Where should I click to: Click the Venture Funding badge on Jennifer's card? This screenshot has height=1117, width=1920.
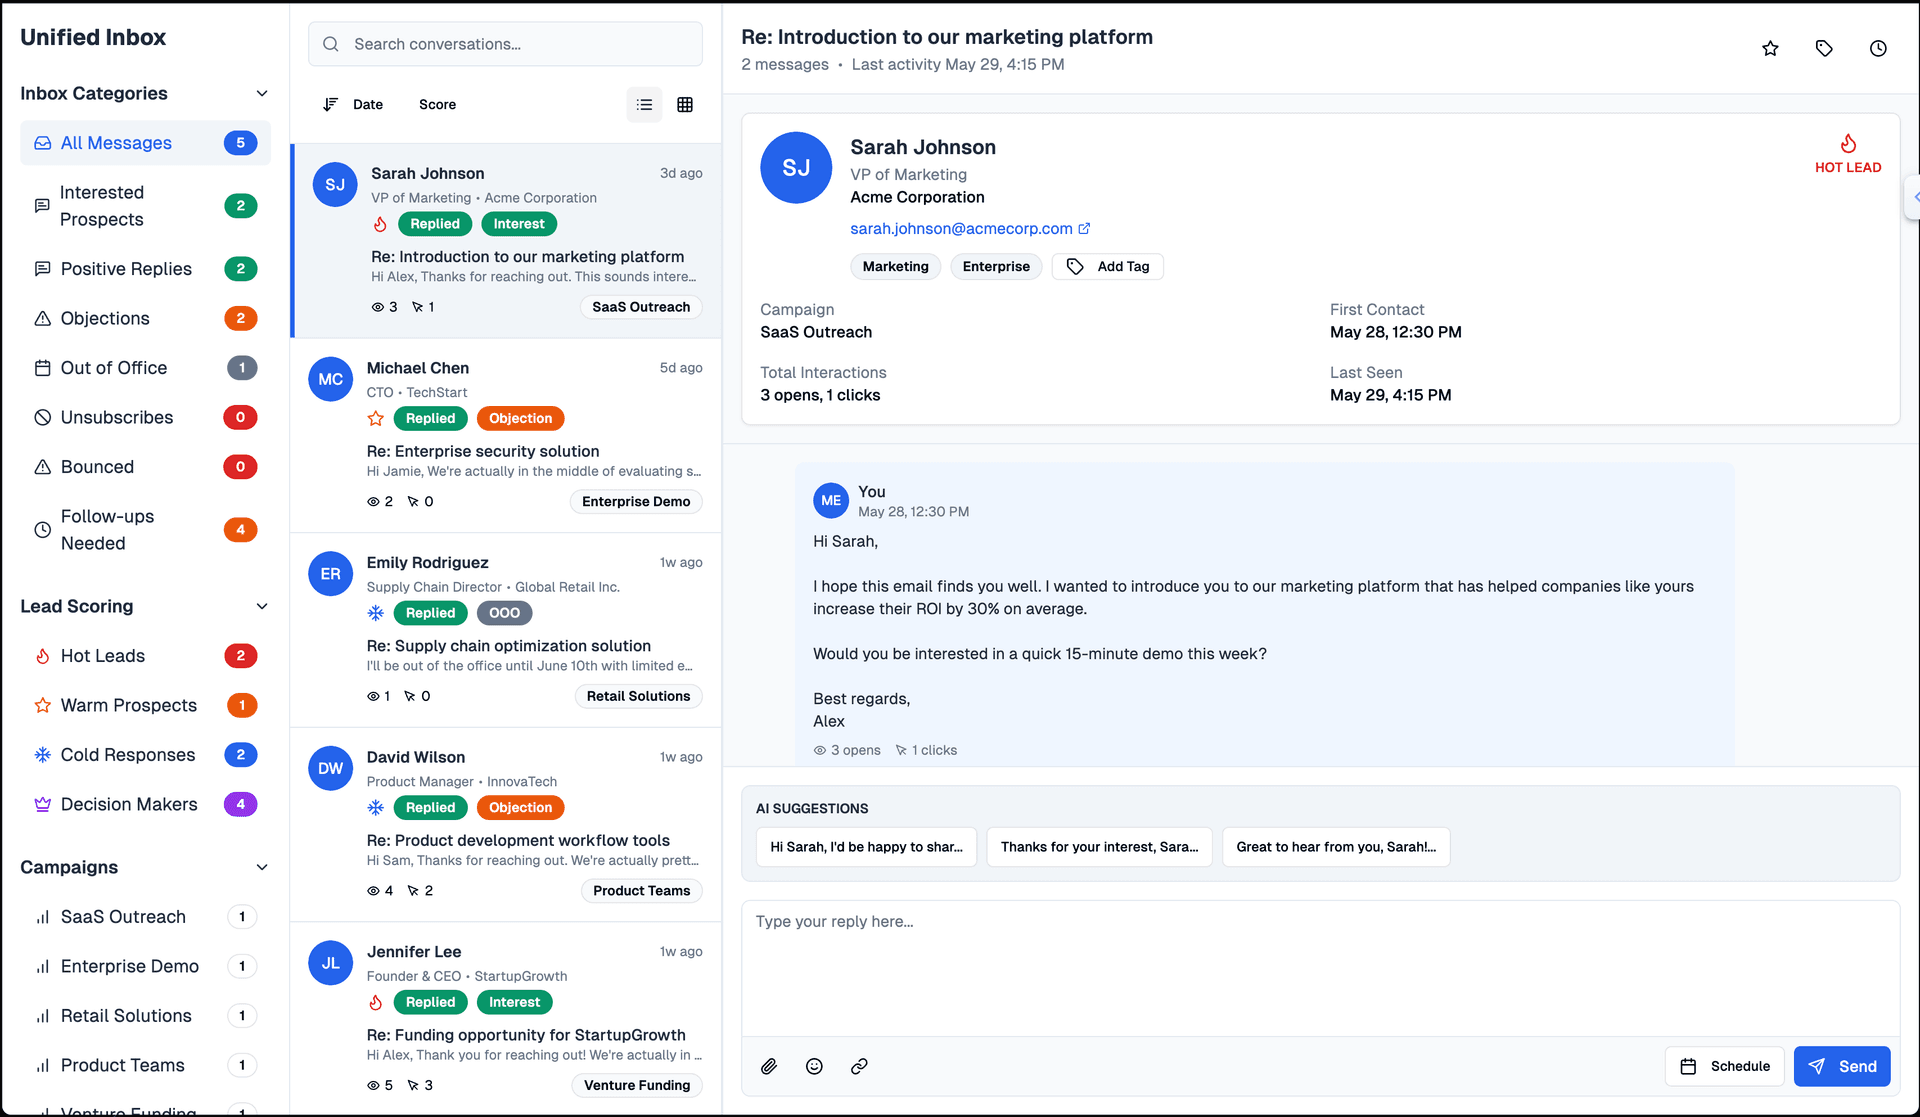(x=637, y=1085)
